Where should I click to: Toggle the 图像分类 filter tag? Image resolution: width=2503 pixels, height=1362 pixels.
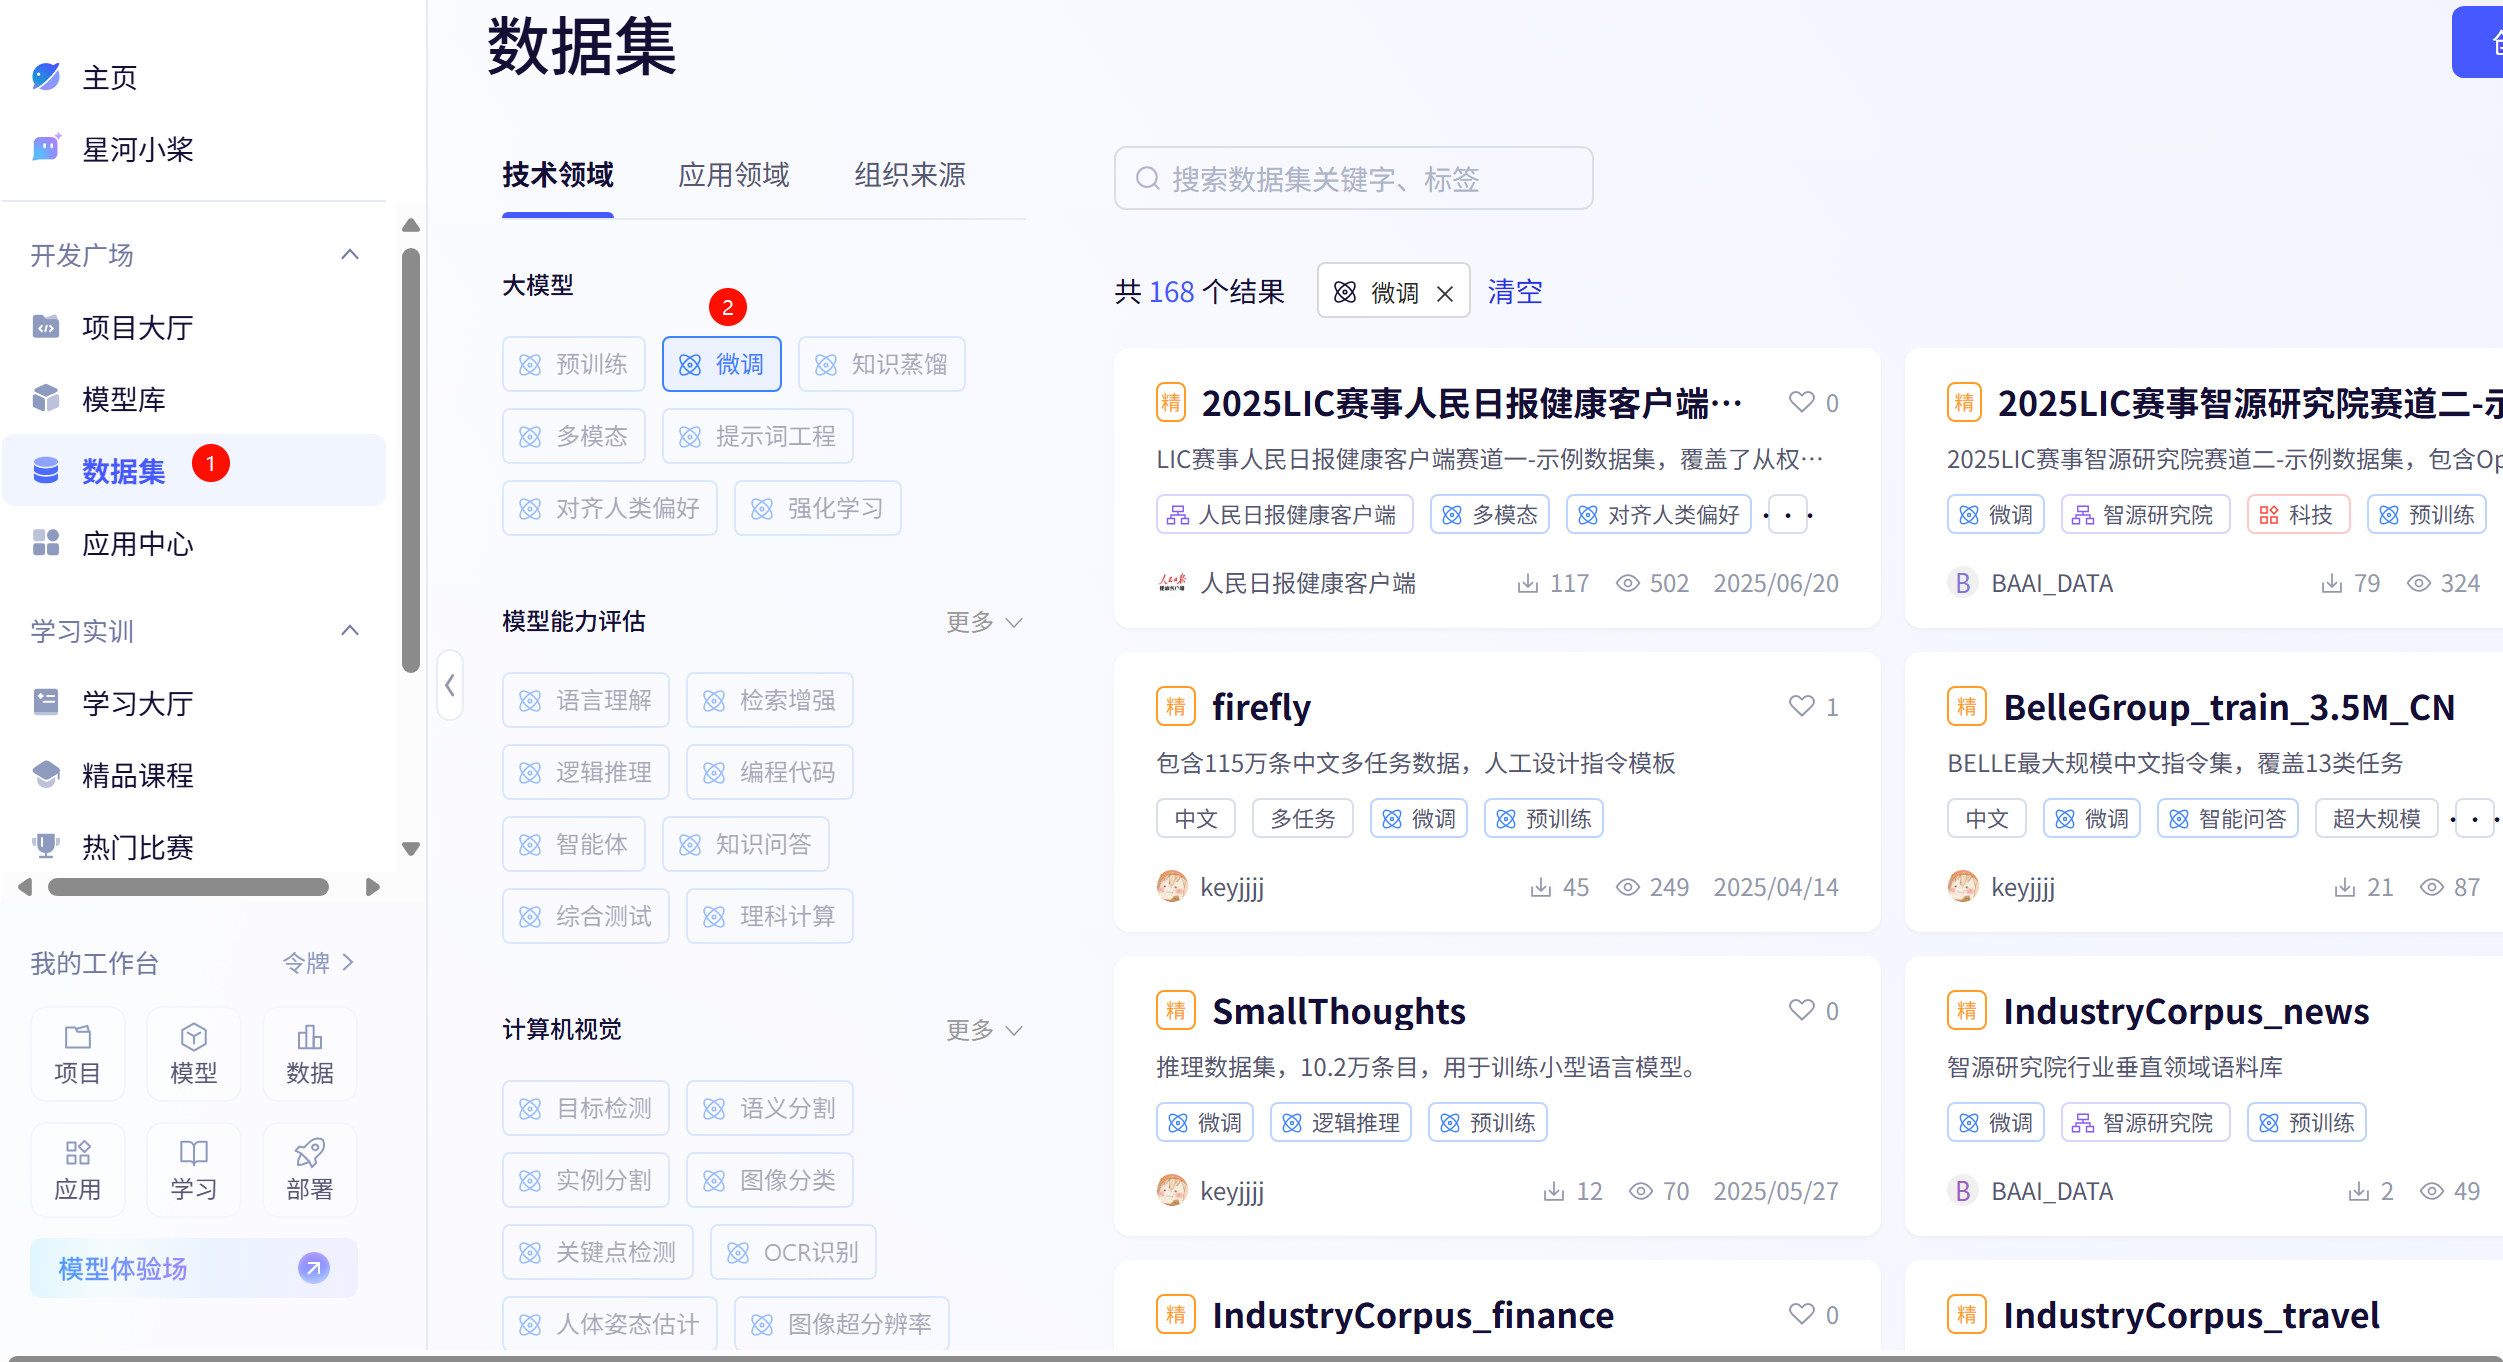point(770,1180)
